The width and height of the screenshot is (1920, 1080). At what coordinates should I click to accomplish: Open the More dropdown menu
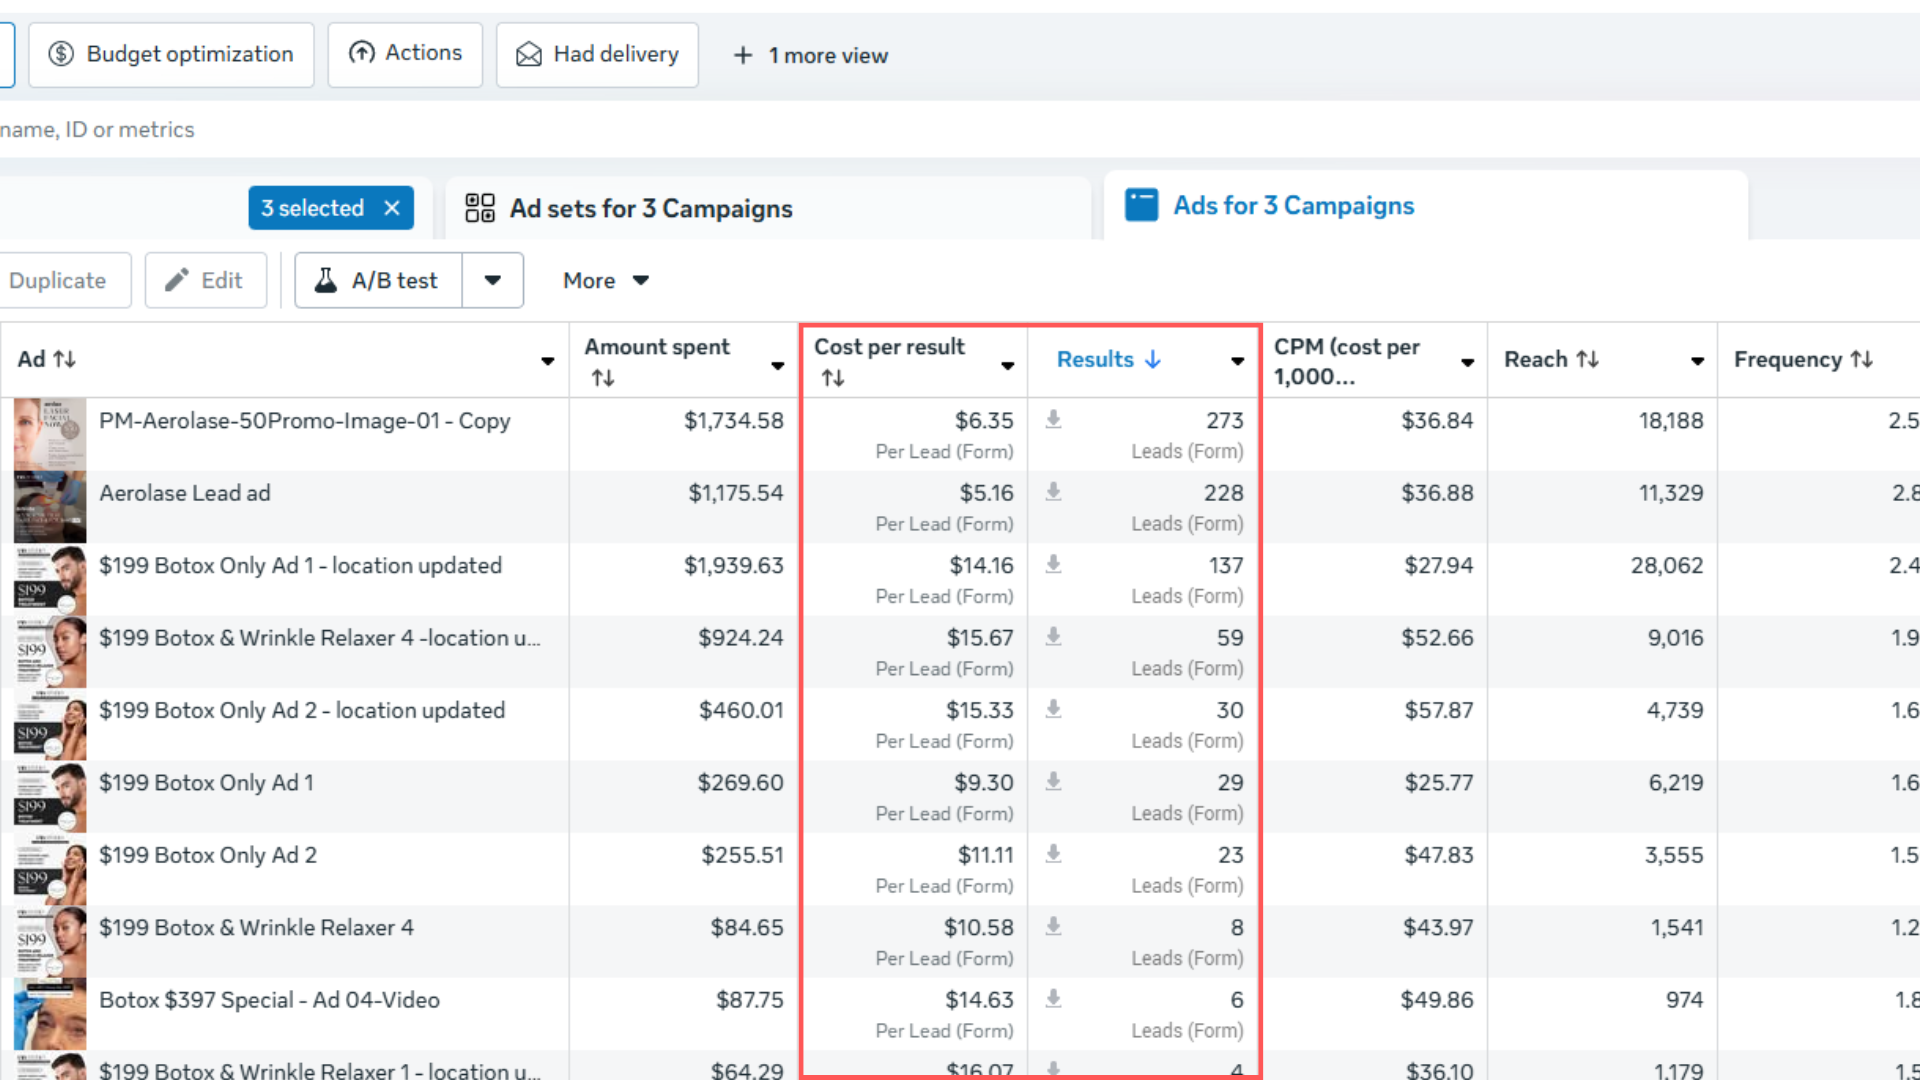(x=606, y=281)
